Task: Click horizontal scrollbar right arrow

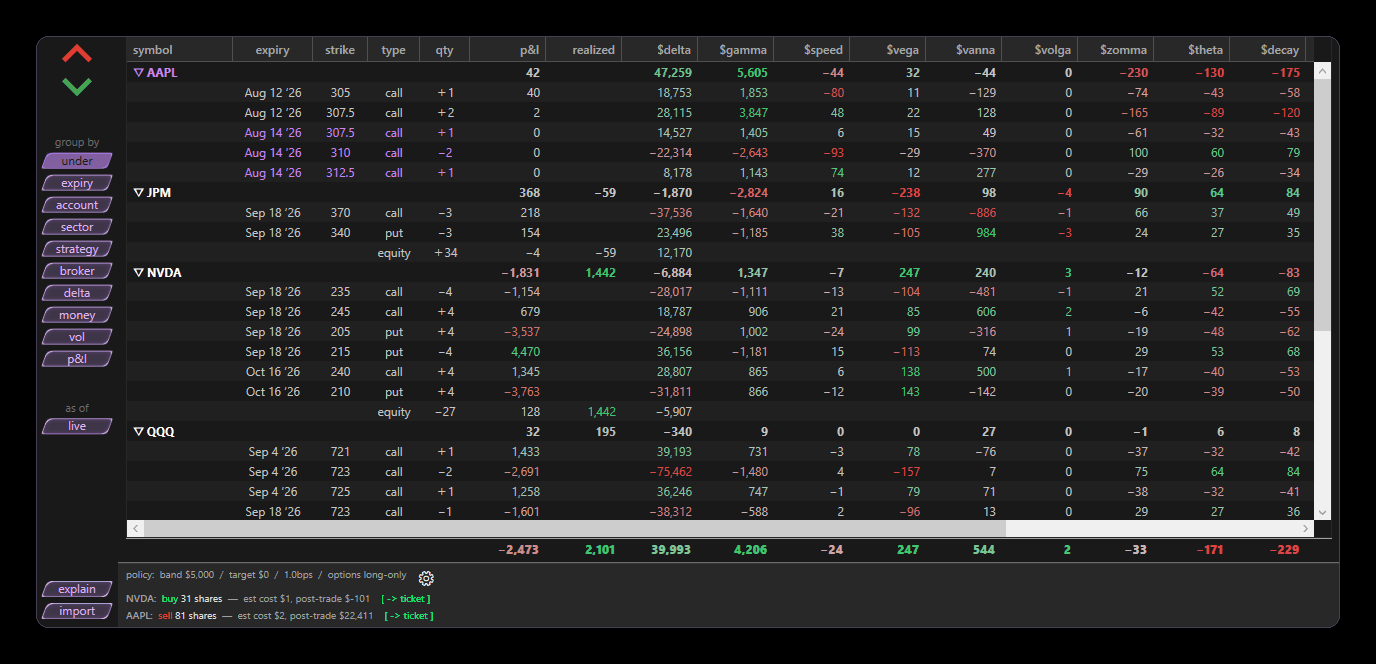Action: [x=1306, y=528]
